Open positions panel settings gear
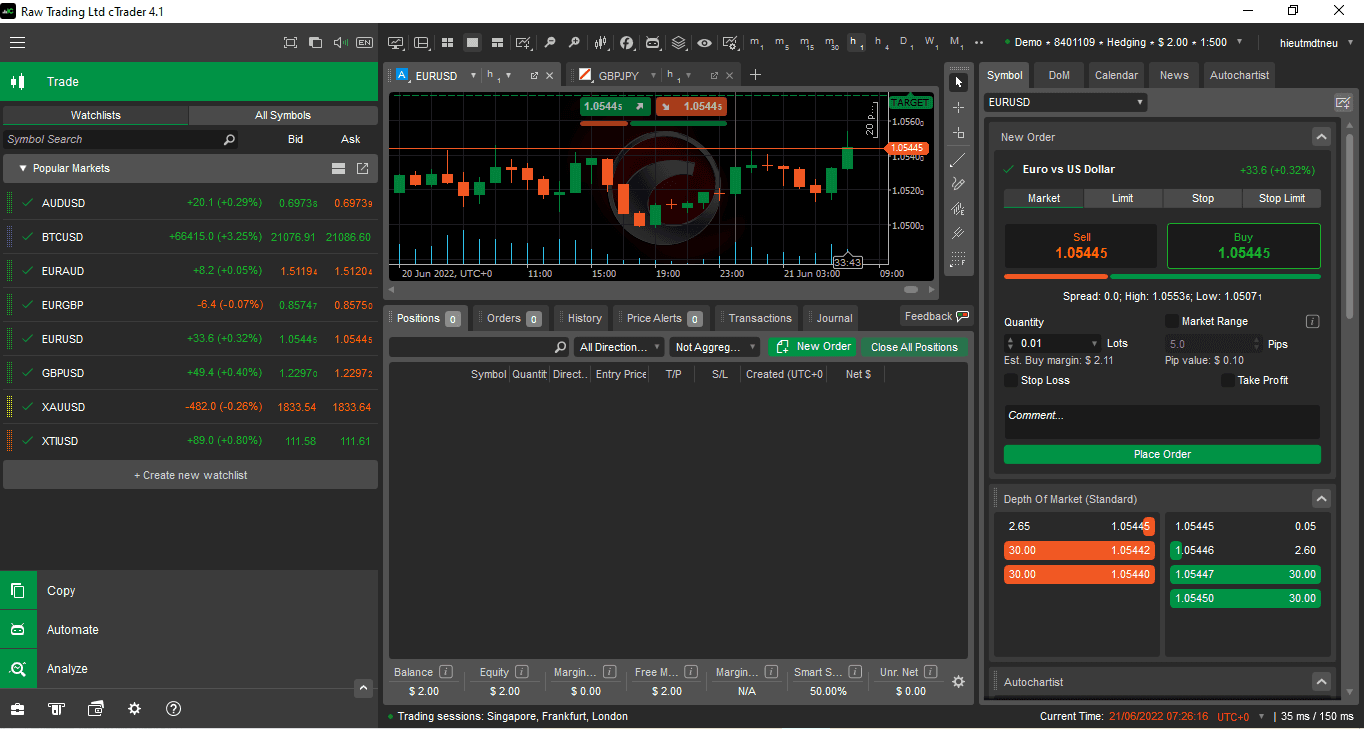This screenshot has width=1364, height=729. (x=958, y=681)
